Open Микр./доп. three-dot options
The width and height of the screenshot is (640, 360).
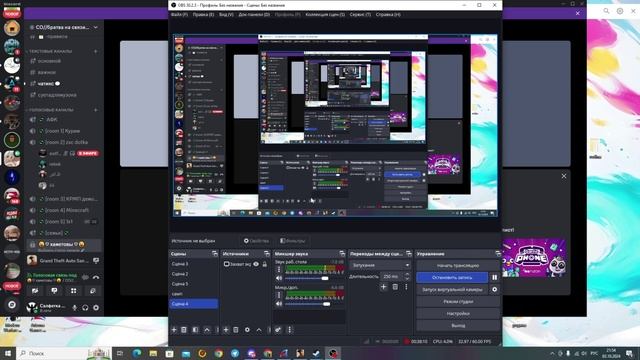[x=279, y=295]
